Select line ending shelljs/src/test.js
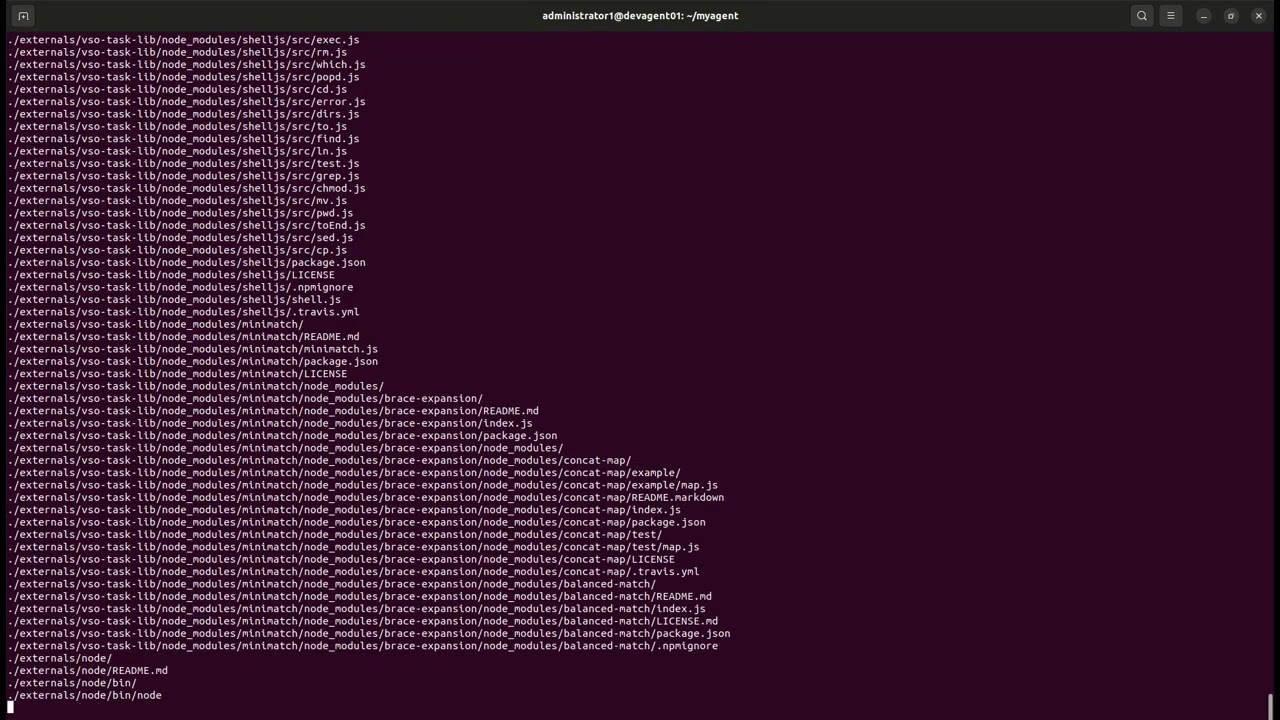This screenshot has width=1280, height=720. (x=184, y=163)
